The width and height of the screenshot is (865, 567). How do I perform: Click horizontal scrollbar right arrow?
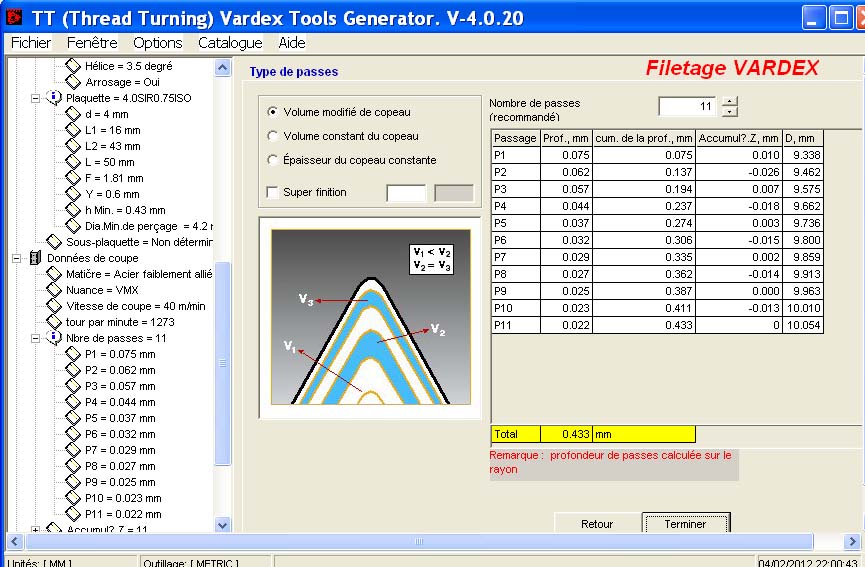[852, 541]
